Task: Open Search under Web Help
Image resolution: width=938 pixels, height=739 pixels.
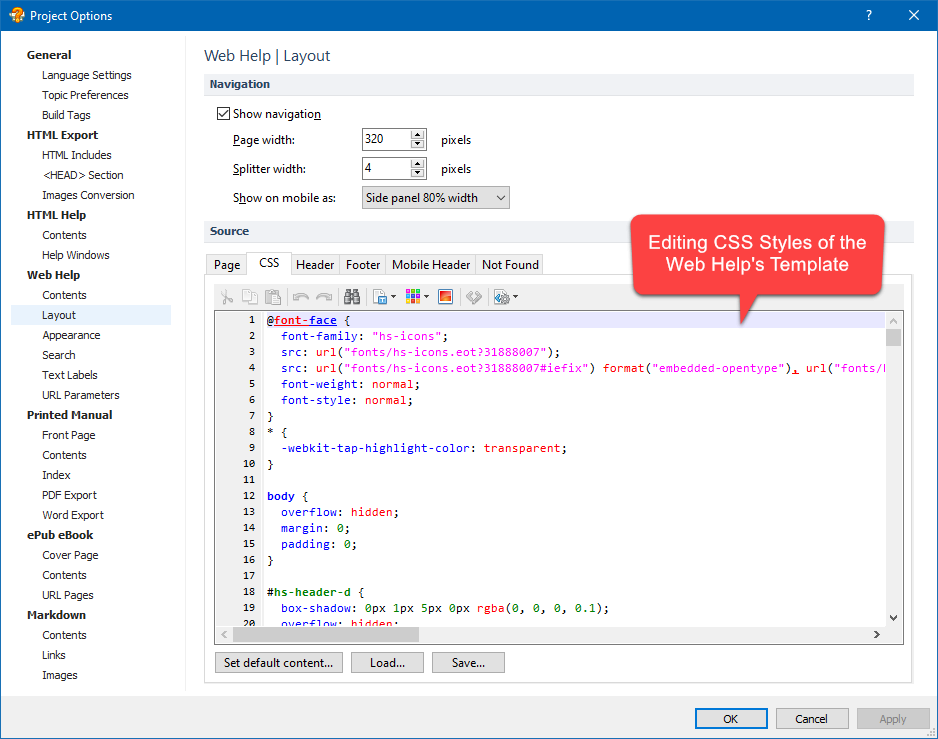Action: pos(59,355)
